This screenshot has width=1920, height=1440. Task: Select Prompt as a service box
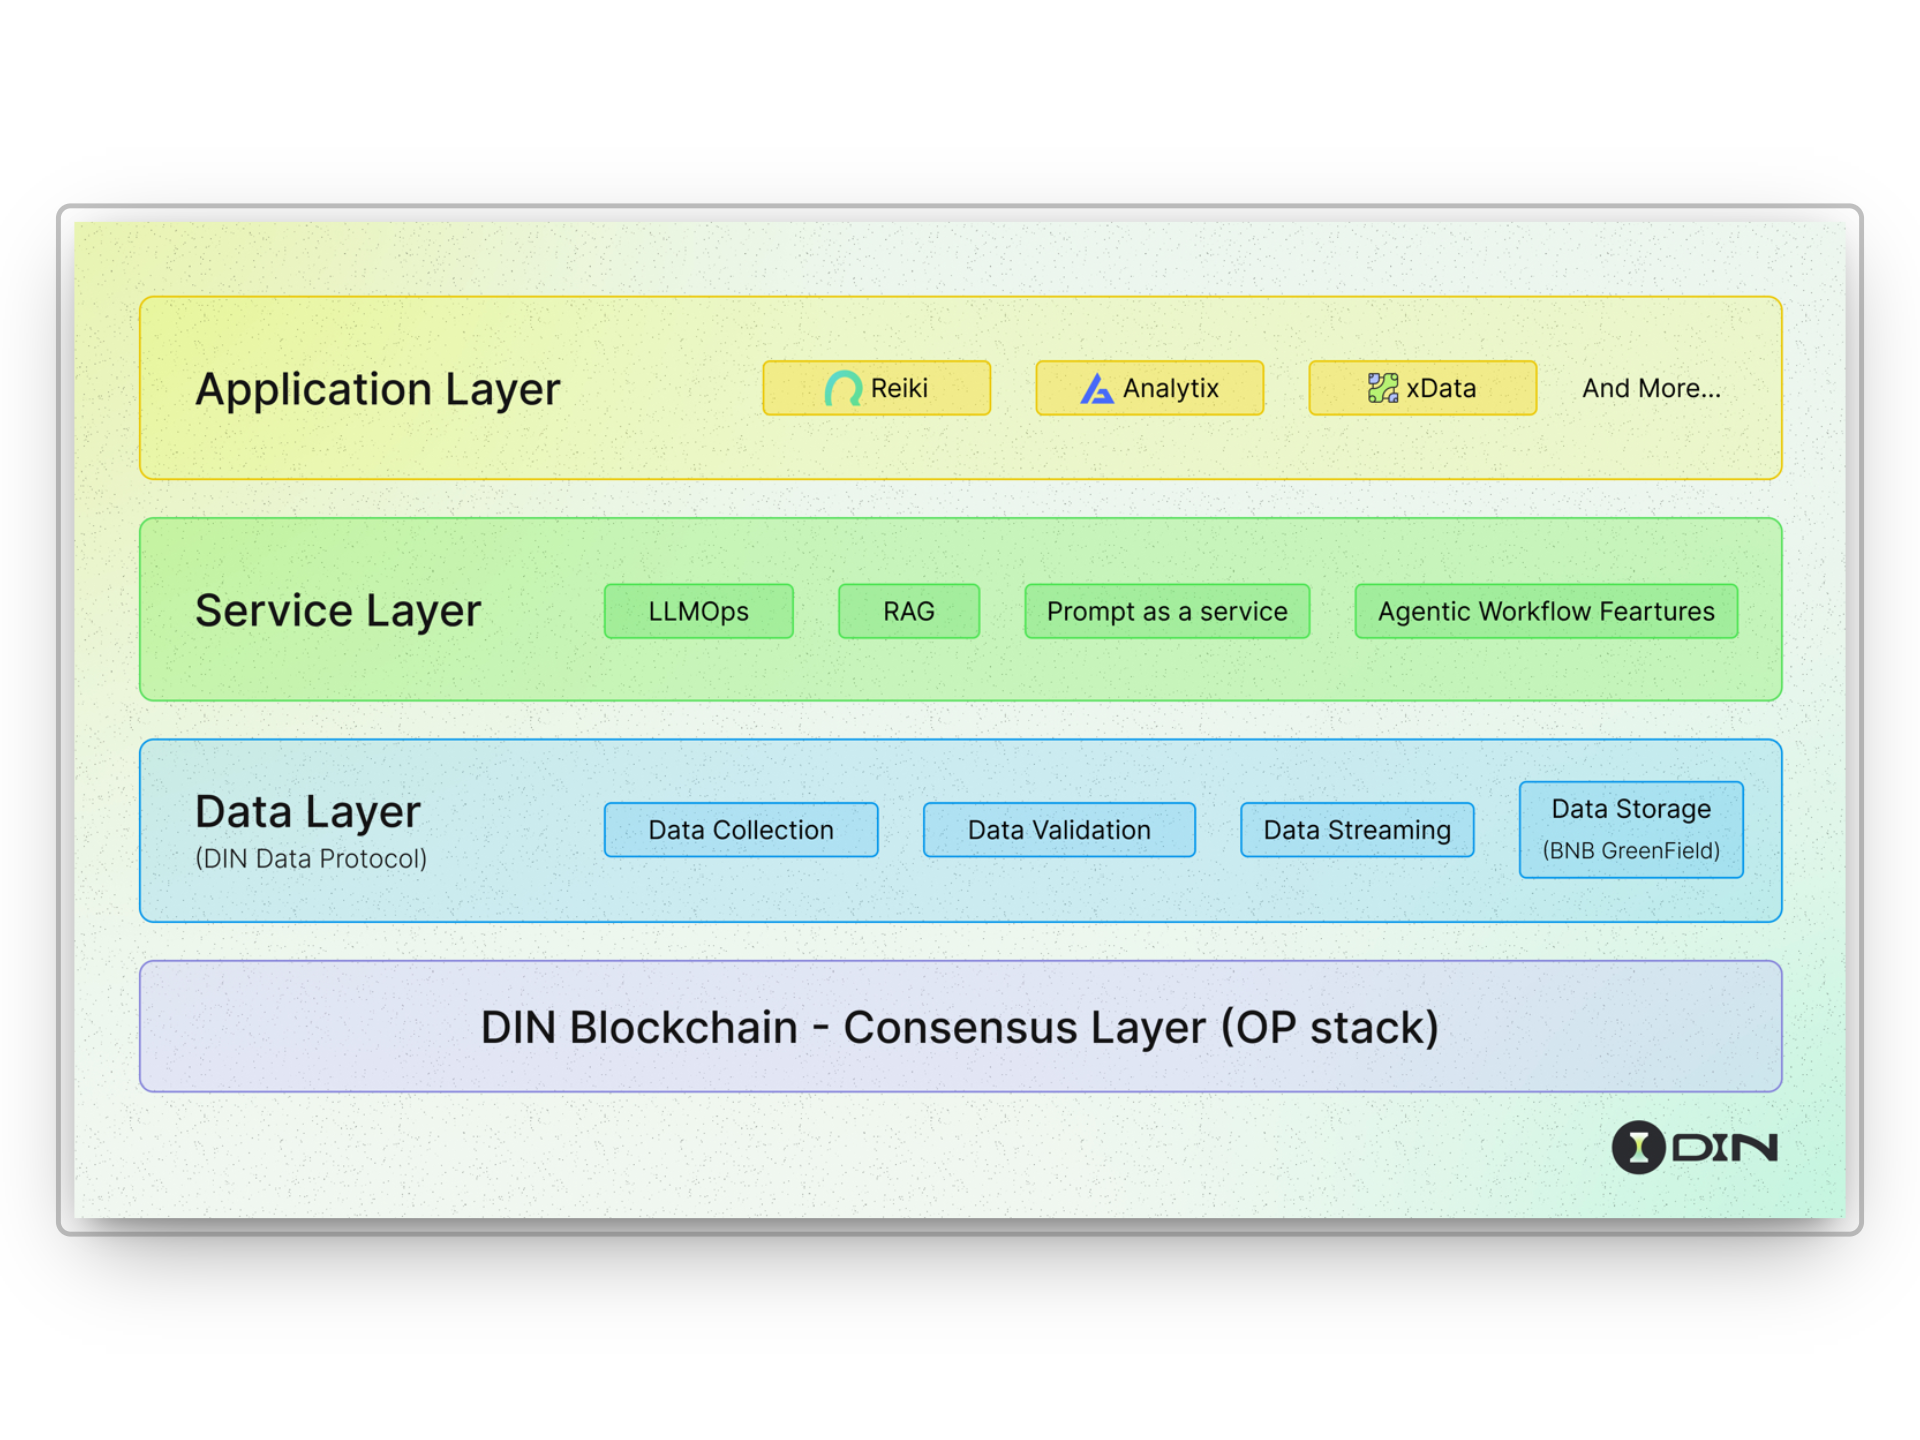[x=1167, y=611]
